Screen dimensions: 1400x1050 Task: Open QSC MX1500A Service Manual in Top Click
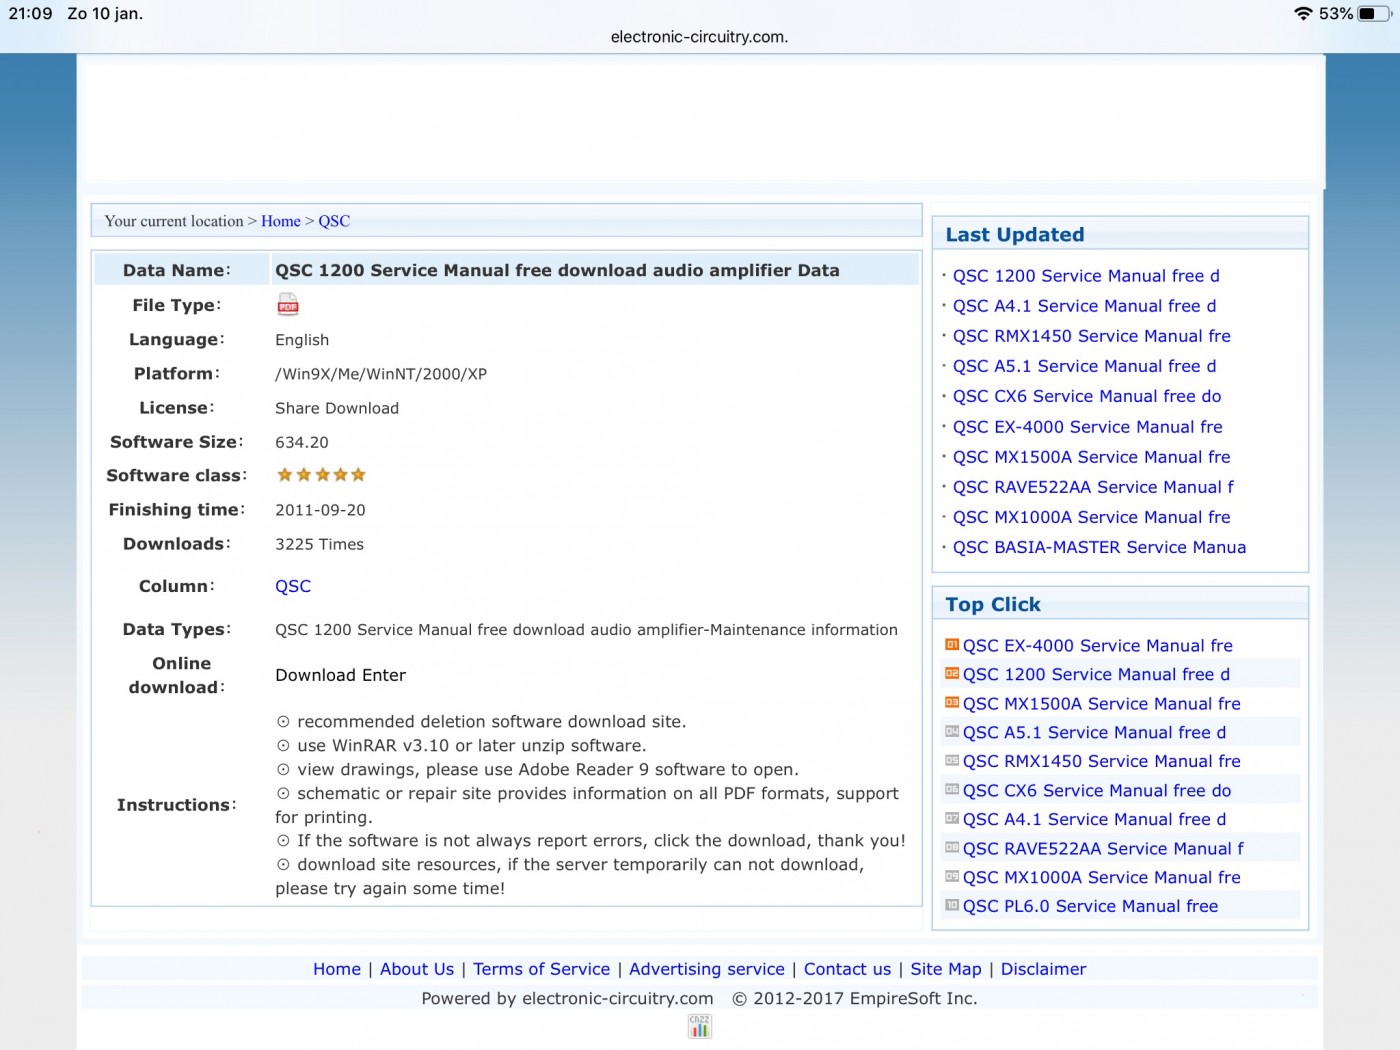[x=1101, y=704]
